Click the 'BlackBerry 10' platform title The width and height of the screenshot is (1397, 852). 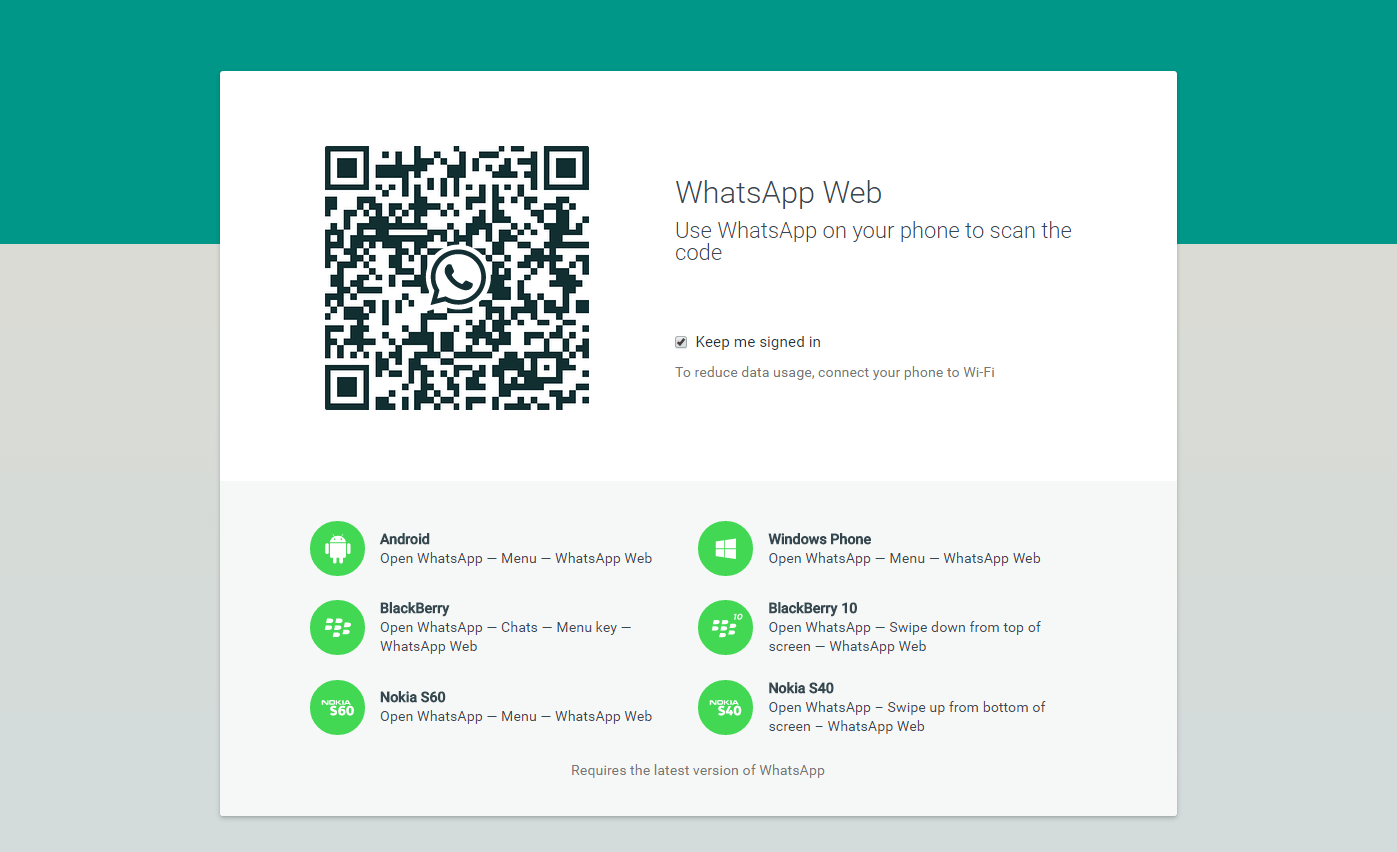(x=813, y=608)
